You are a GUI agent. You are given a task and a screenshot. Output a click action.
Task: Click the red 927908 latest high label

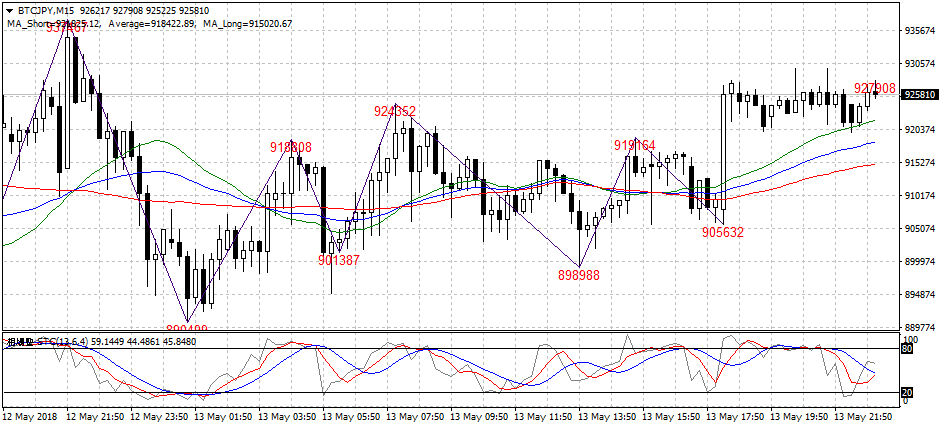[874, 89]
